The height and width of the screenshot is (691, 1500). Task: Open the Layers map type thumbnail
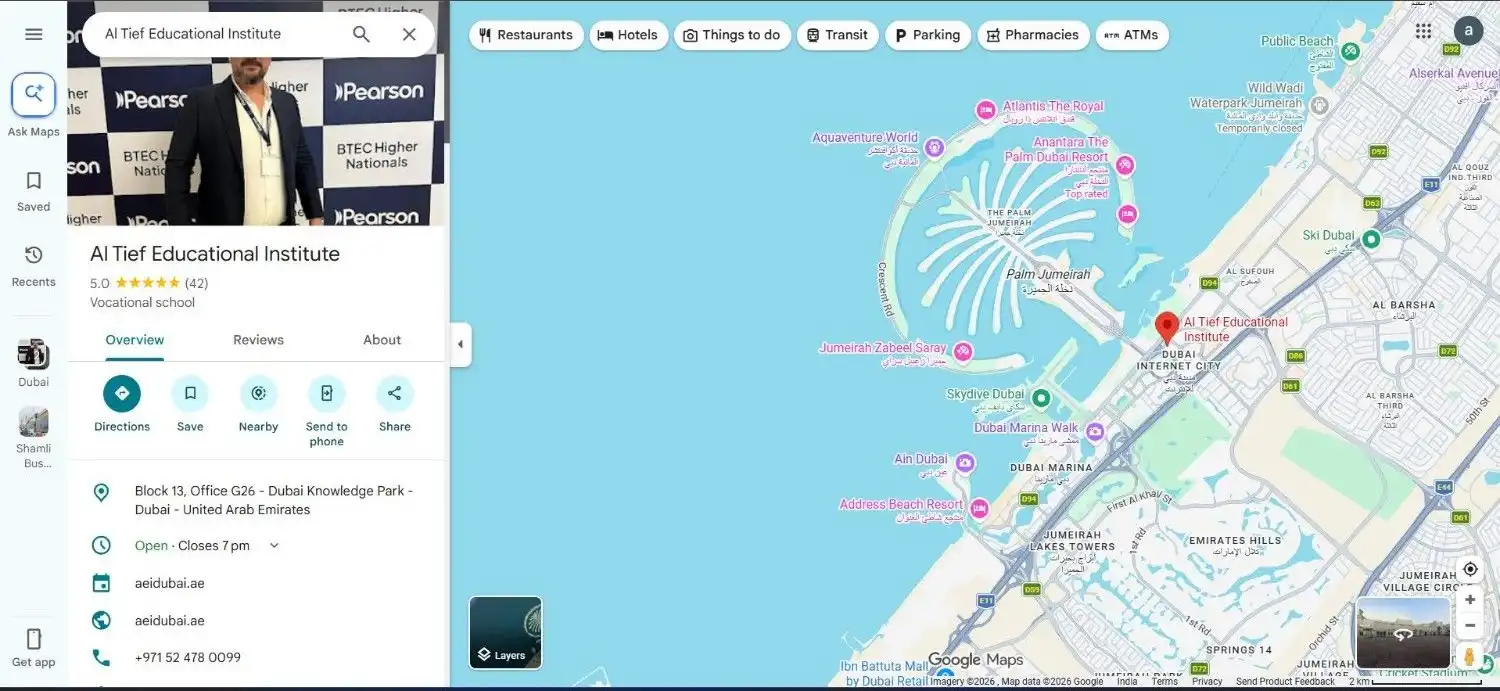click(x=506, y=633)
